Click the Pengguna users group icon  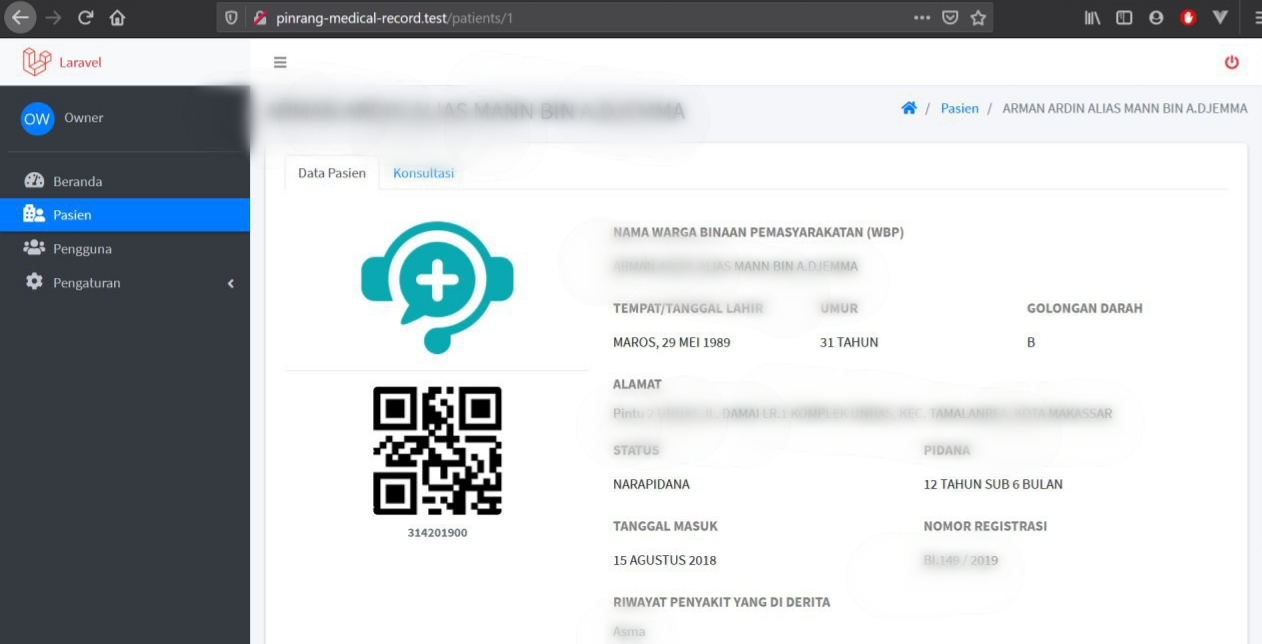(34, 248)
